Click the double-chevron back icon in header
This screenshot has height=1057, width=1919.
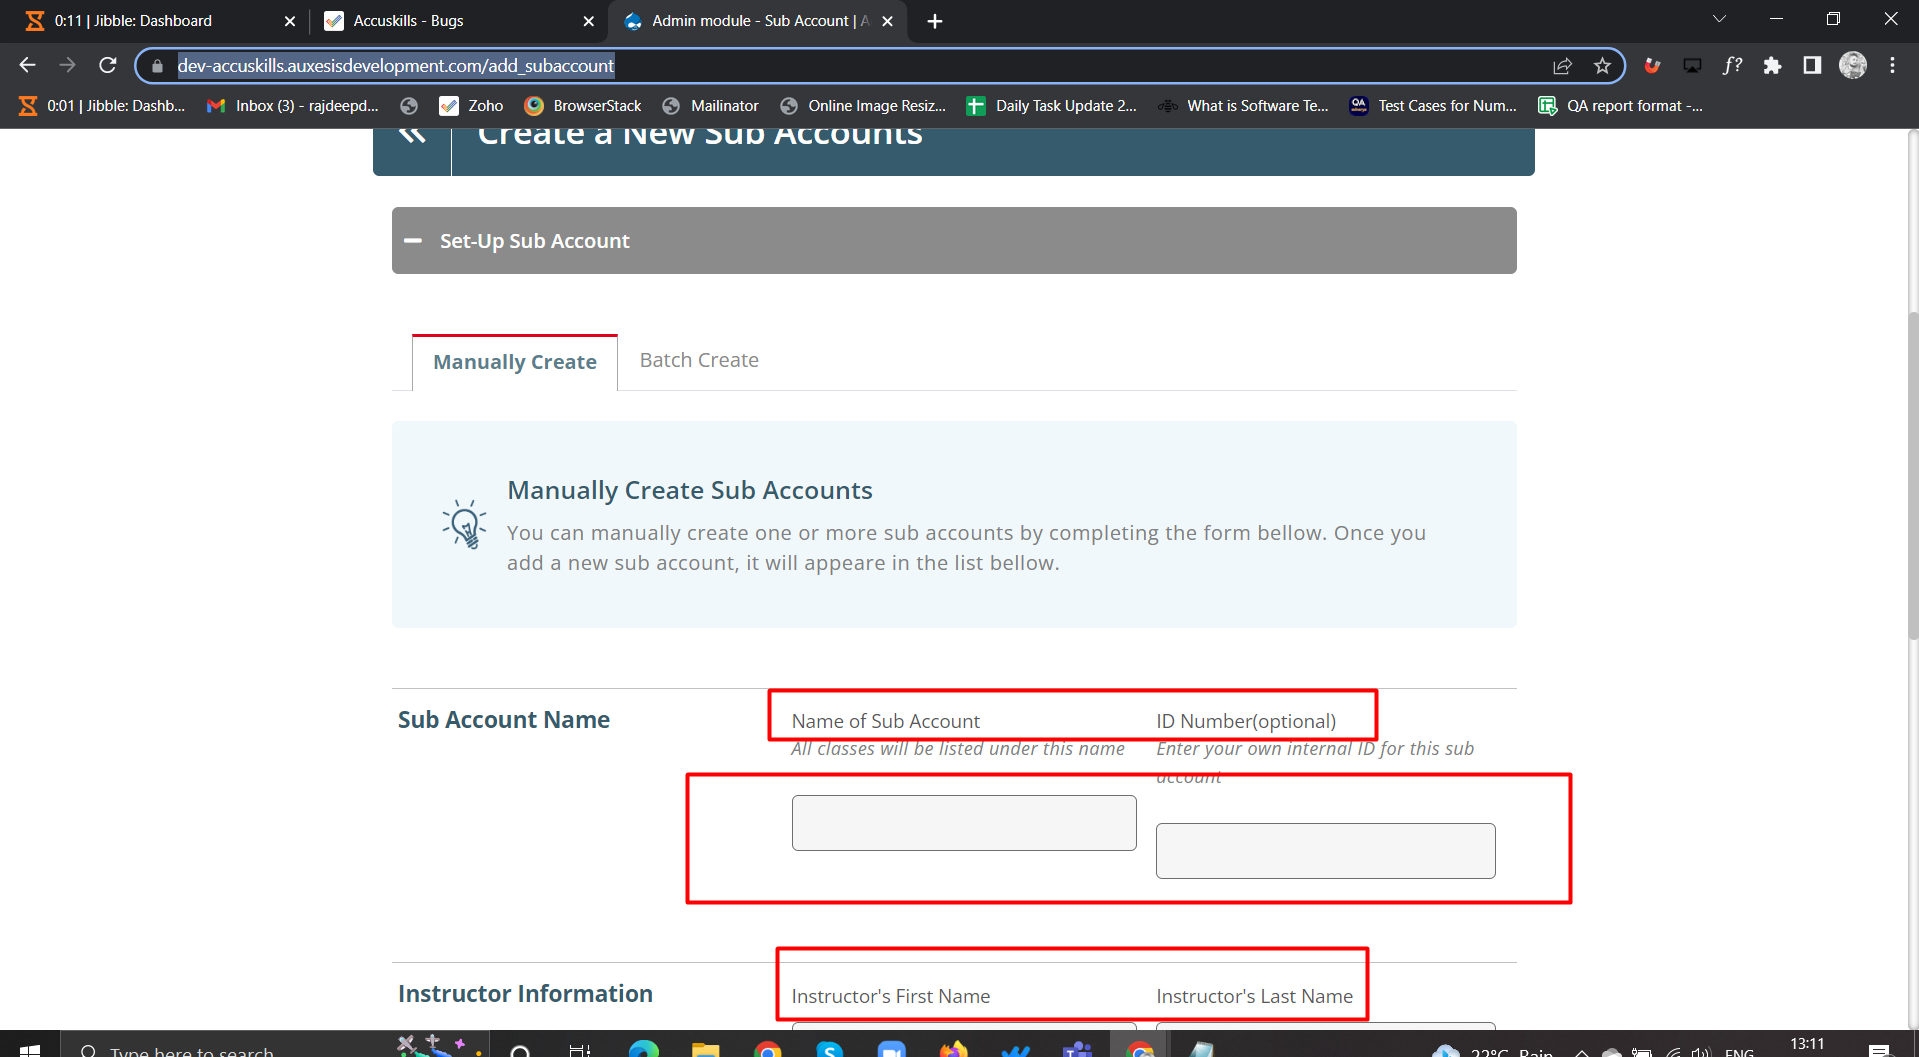click(412, 136)
